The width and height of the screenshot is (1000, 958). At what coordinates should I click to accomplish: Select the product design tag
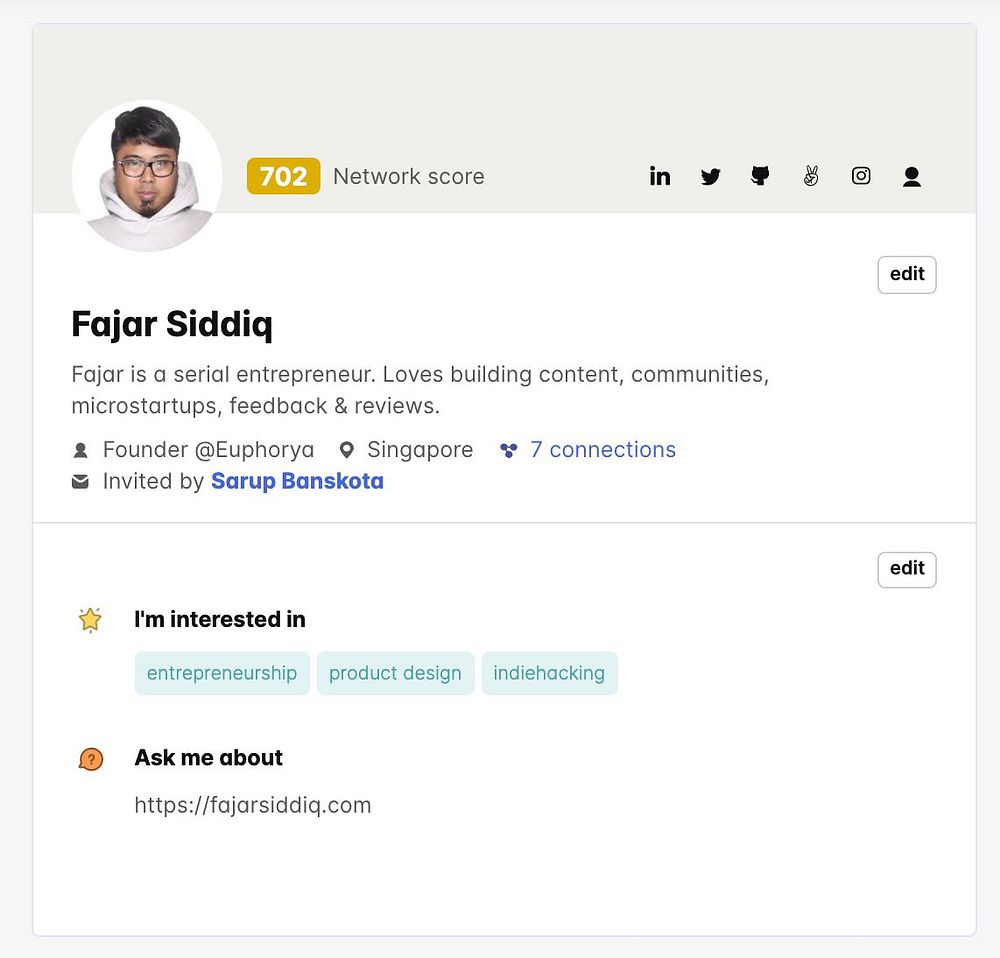coord(395,673)
